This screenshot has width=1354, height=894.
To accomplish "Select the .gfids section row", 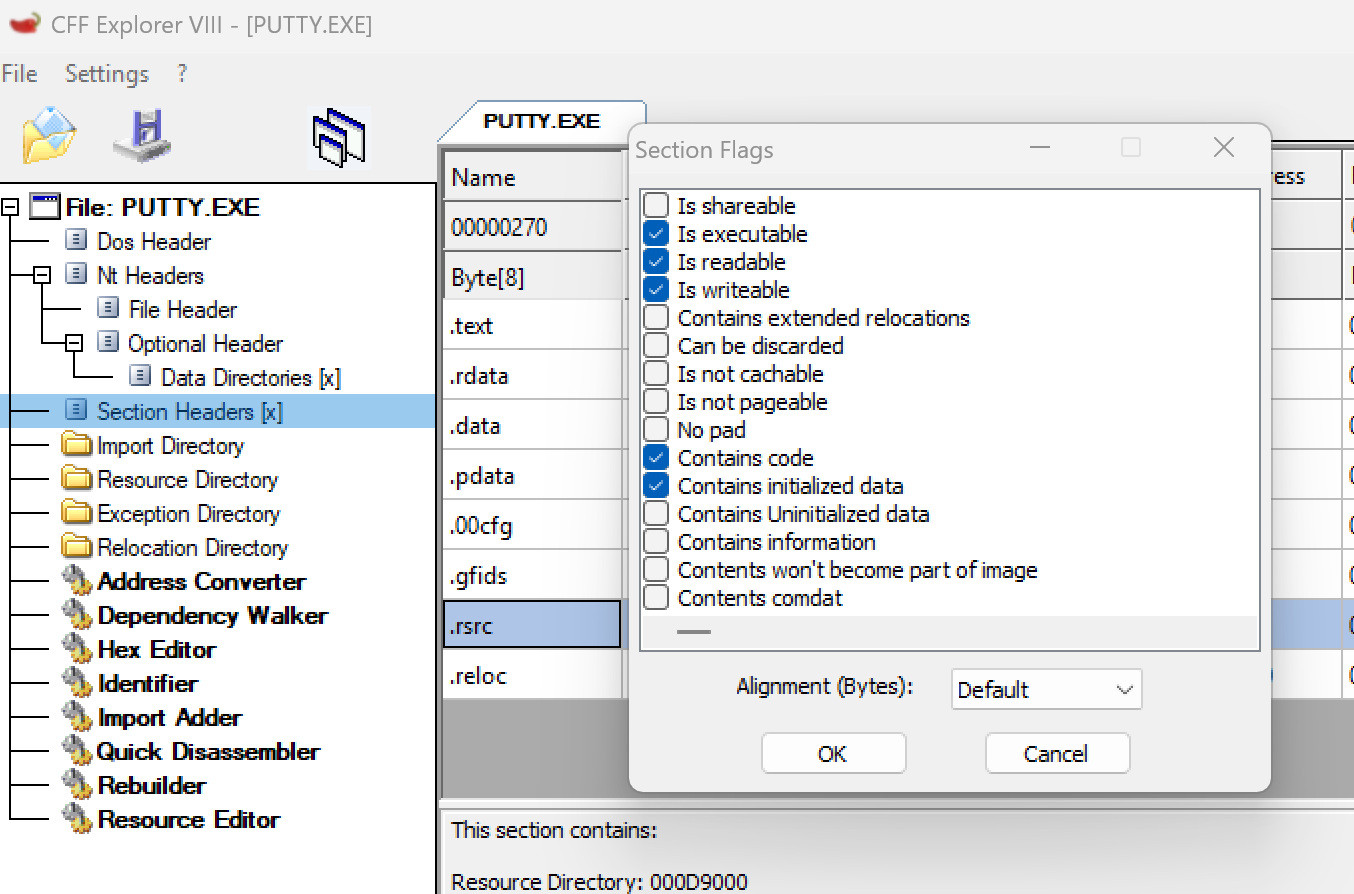I will 532,575.
